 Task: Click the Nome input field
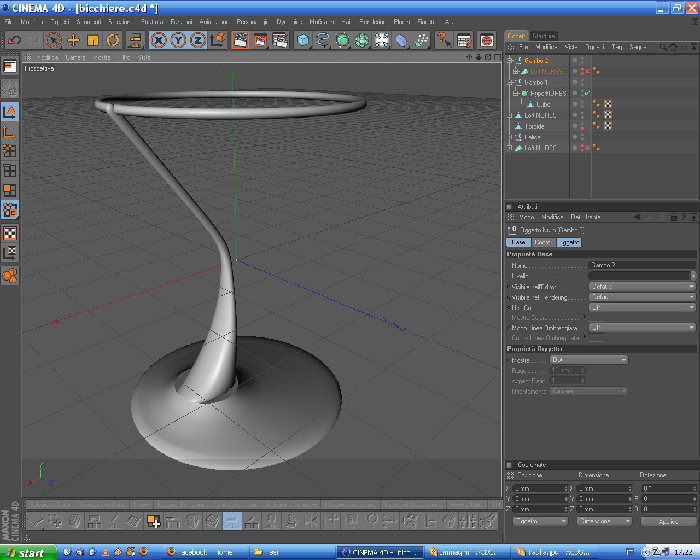[x=642, y=265]
